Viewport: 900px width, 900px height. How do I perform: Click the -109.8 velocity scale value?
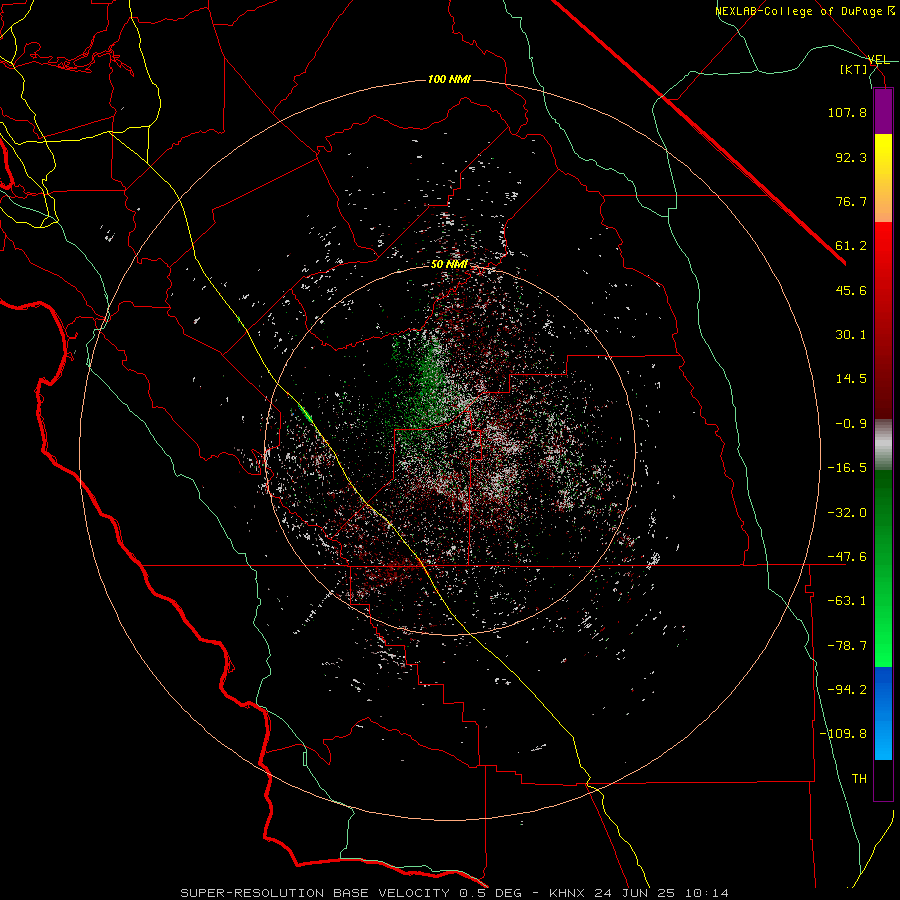[x=843, y=734]
